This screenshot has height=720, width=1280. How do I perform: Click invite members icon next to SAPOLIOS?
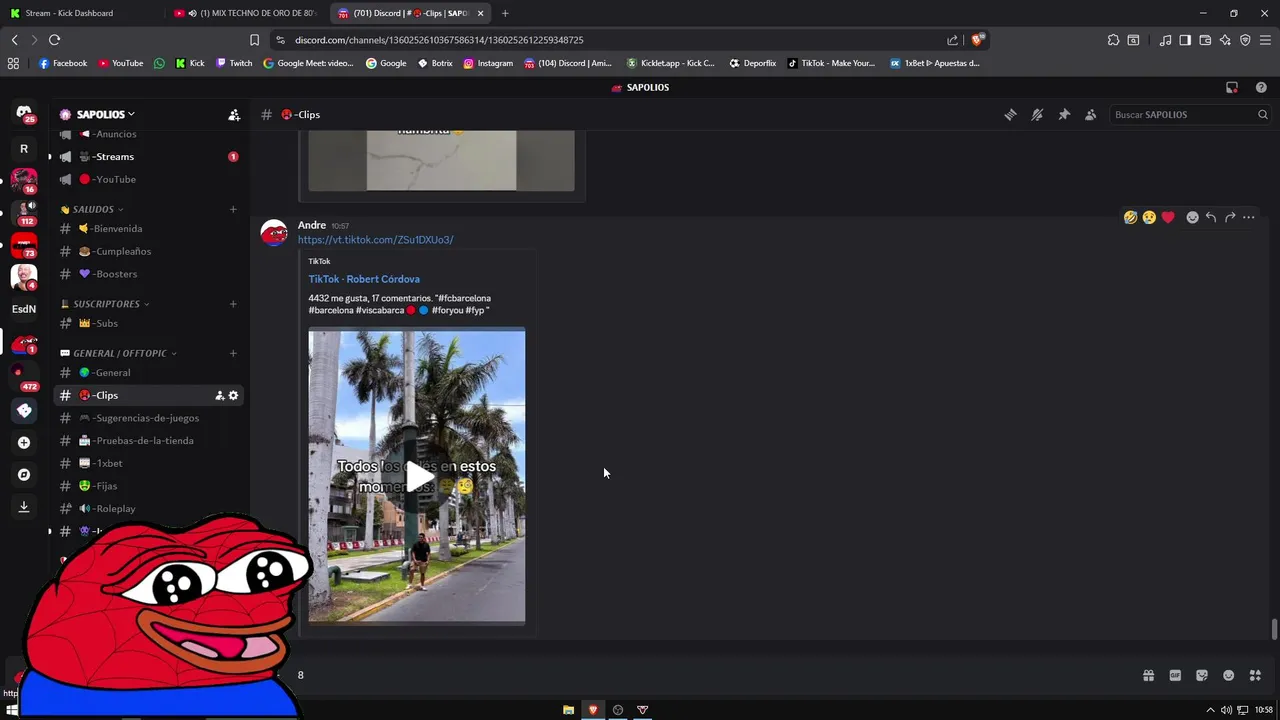pos(234,115)
